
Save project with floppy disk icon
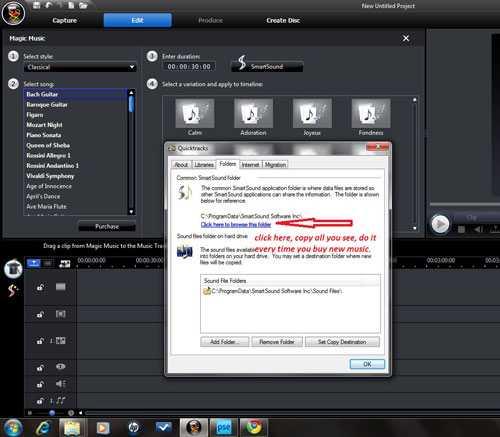pos(37,5)
